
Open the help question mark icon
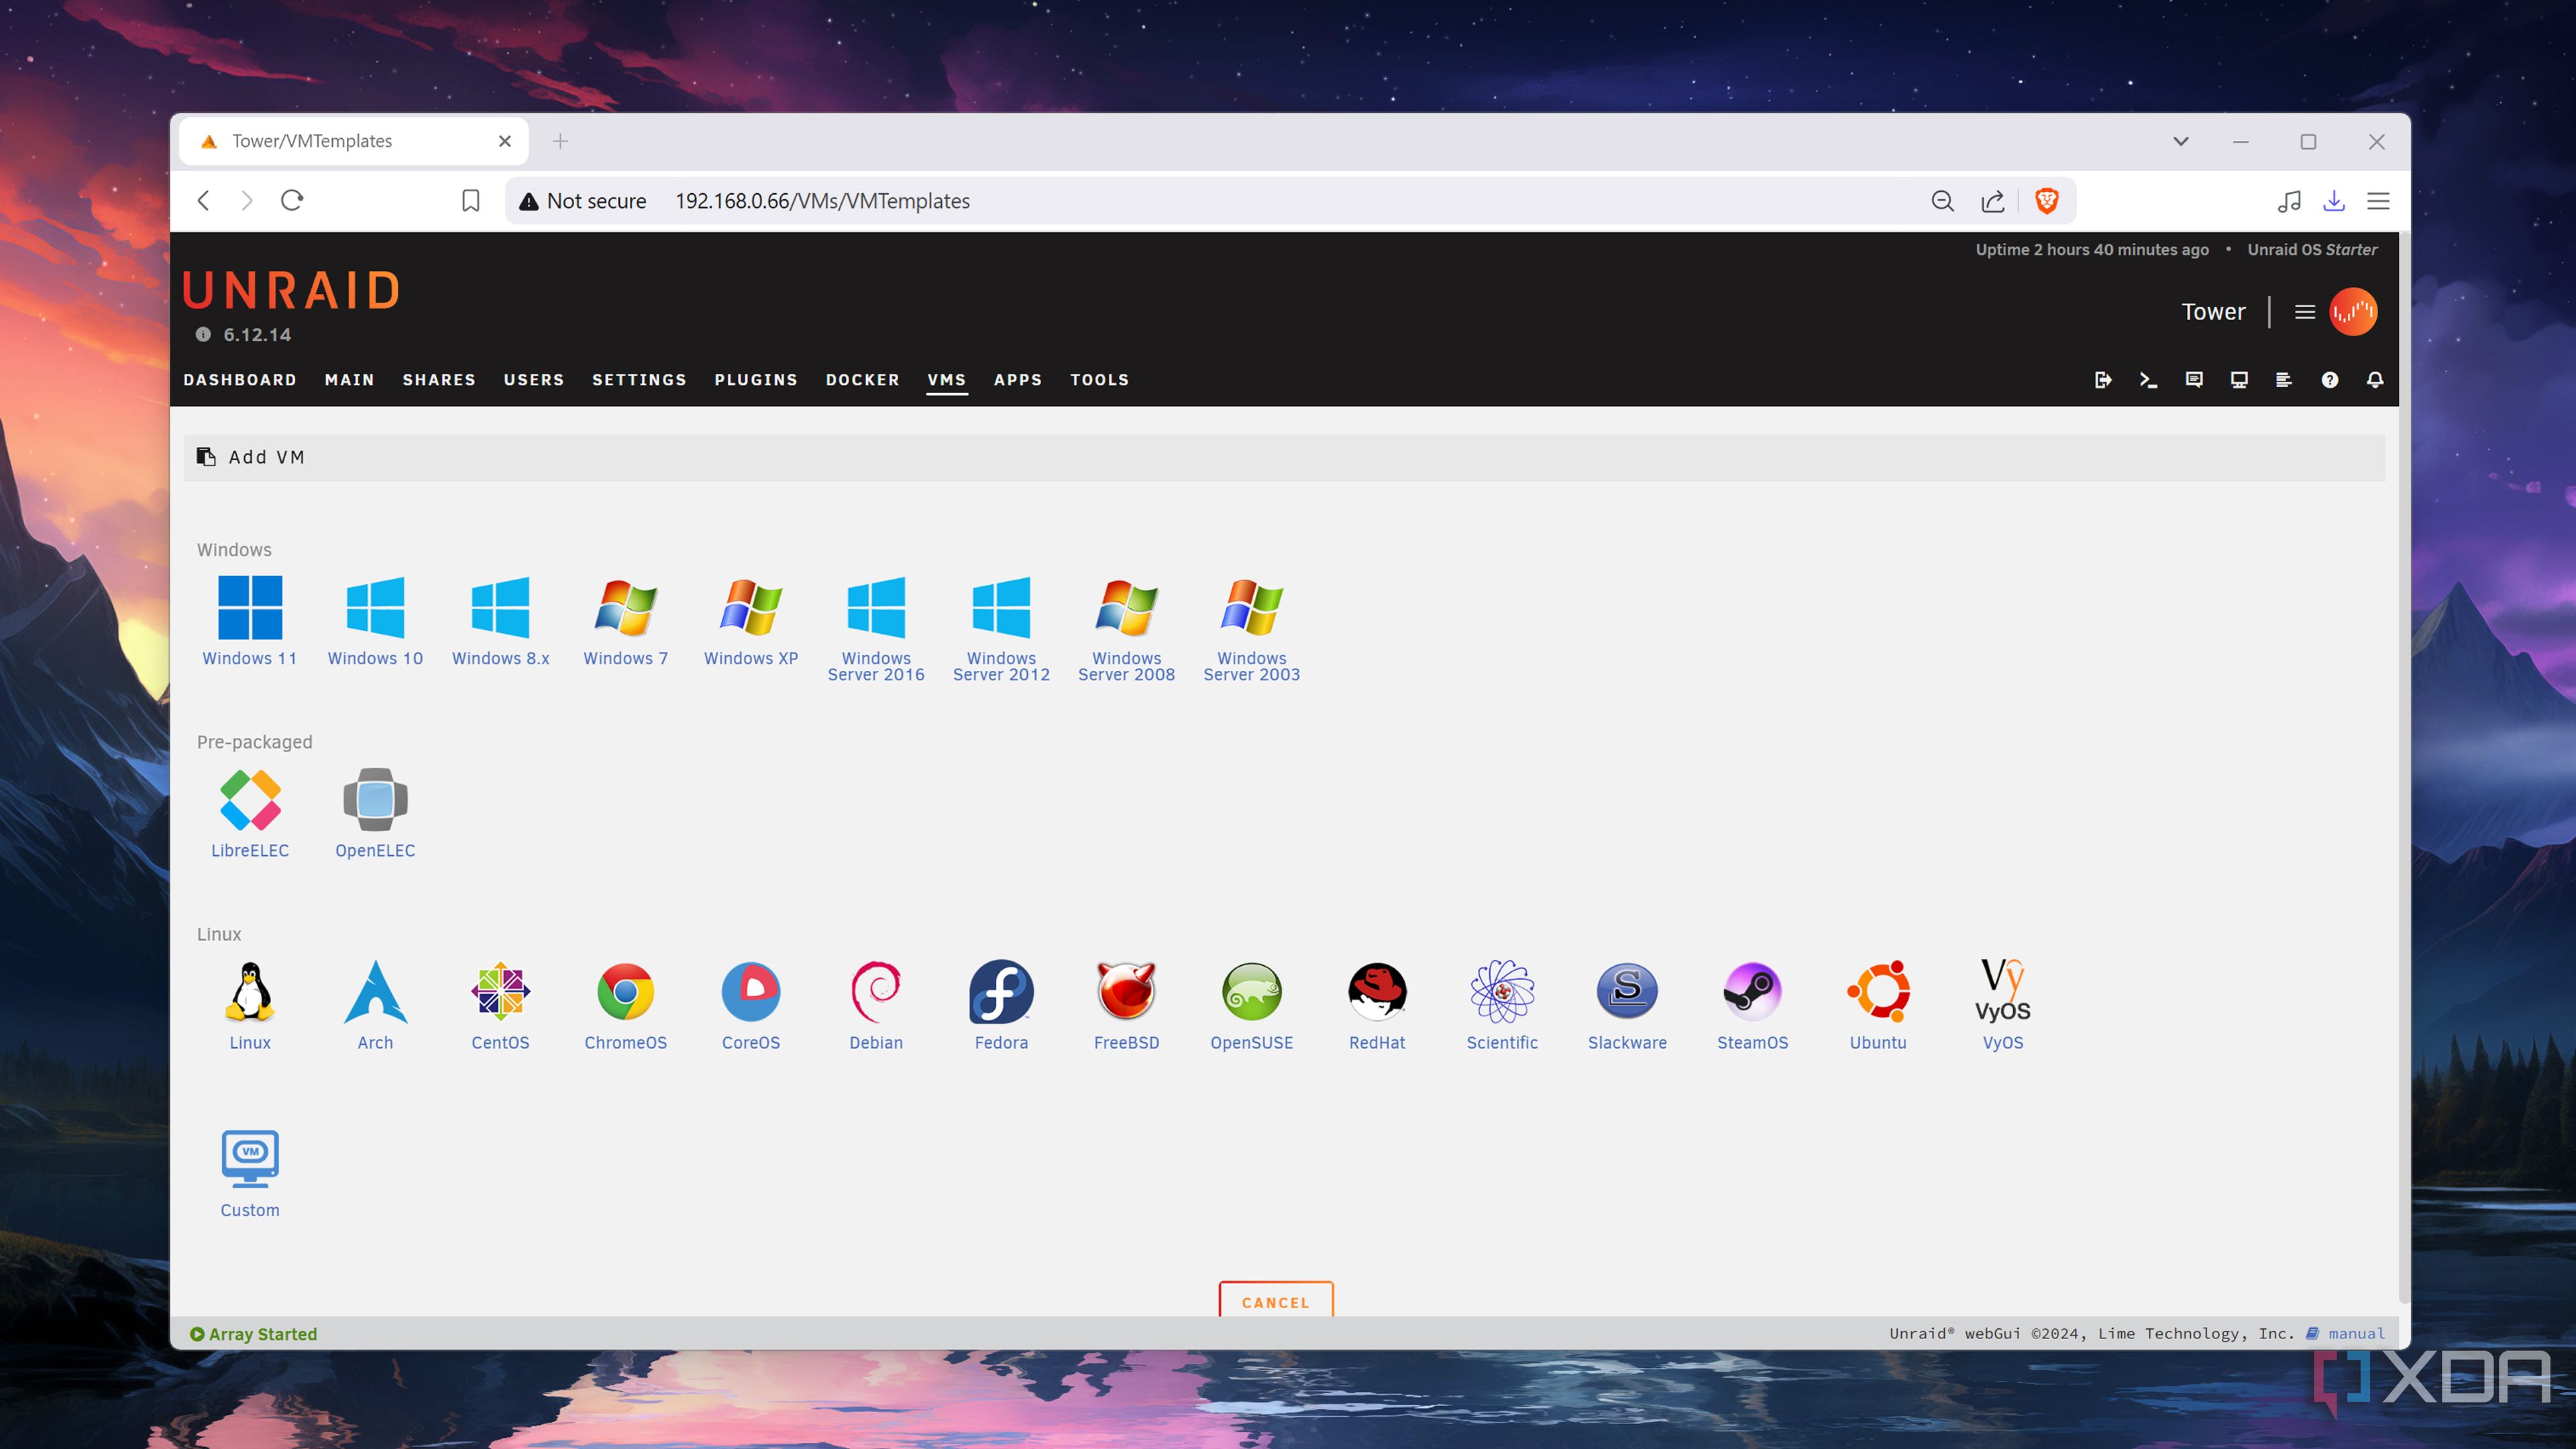click(2330, 380)
